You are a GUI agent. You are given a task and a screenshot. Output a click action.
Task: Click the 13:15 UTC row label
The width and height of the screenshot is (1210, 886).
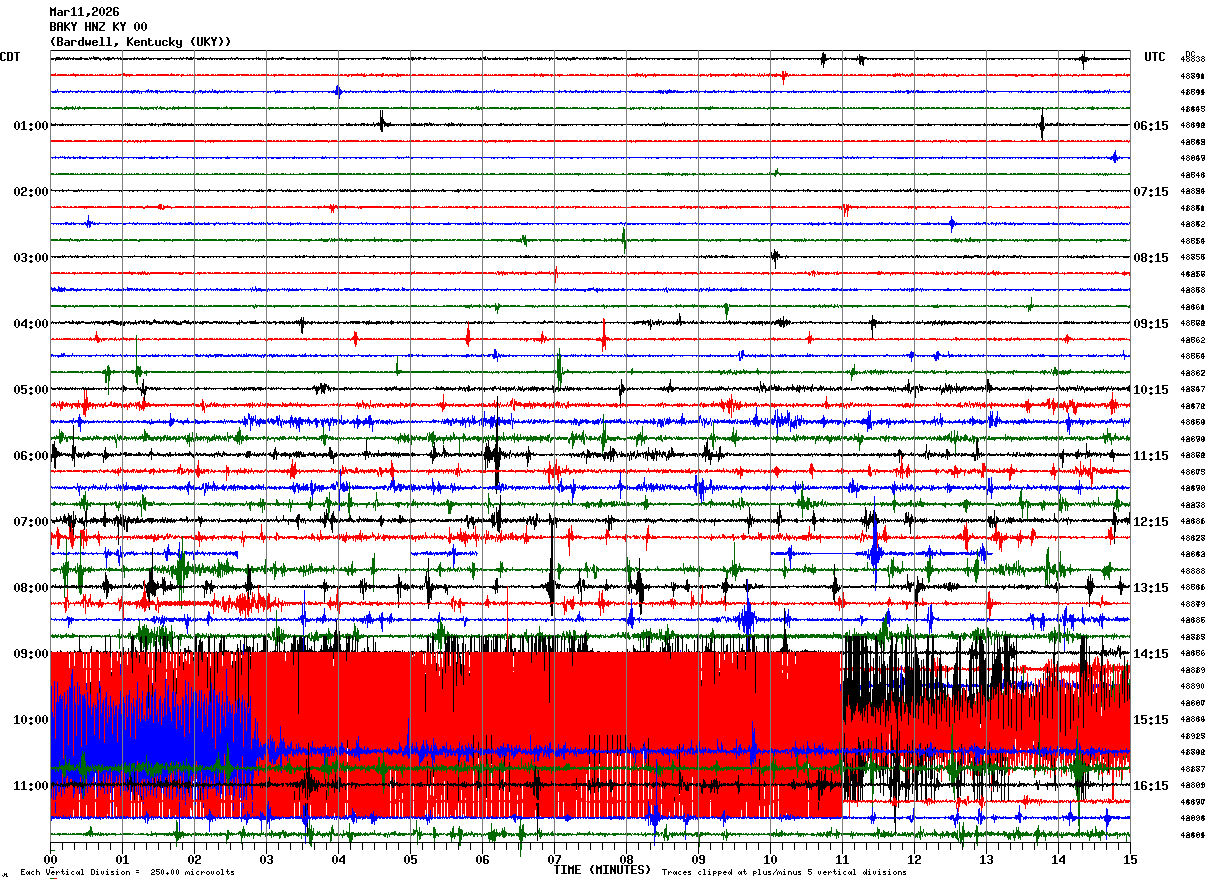click(x=1150, y=588)
